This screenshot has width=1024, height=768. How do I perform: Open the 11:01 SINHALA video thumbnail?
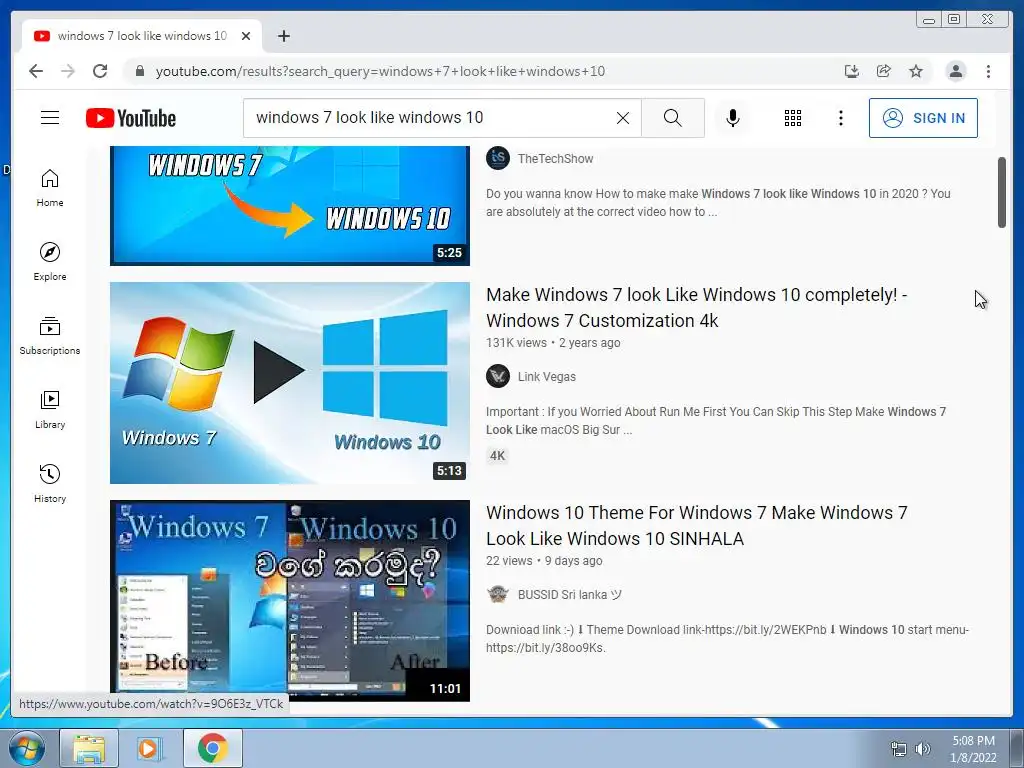(x=290, y=601)
